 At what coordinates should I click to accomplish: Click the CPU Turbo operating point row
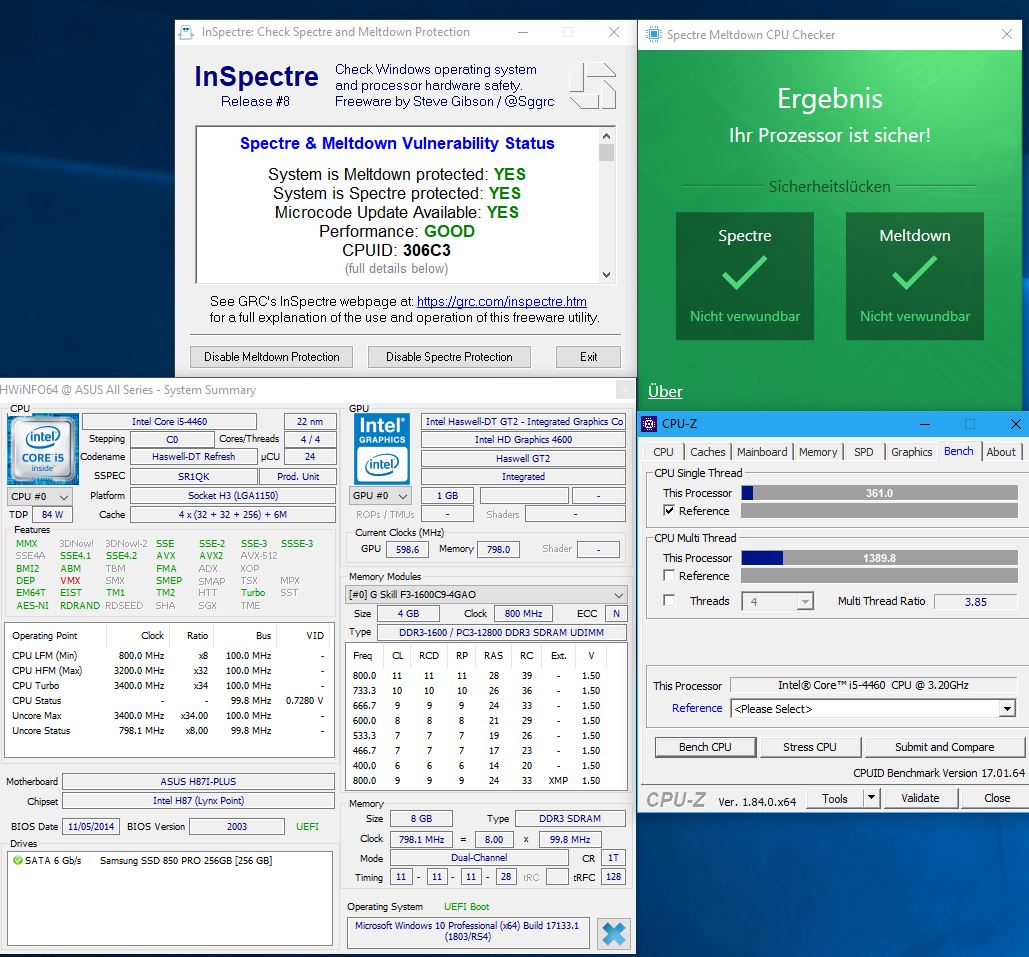(169, 685)
